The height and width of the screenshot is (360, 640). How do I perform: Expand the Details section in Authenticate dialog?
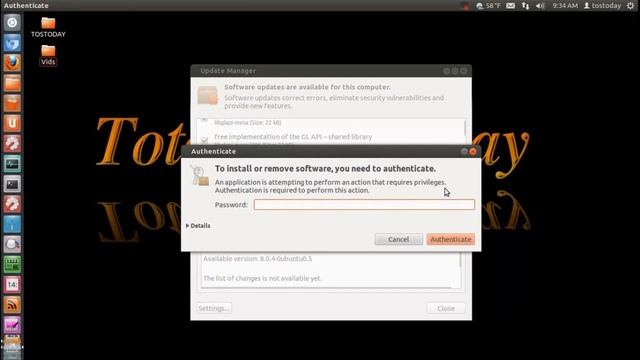(198, 226)
